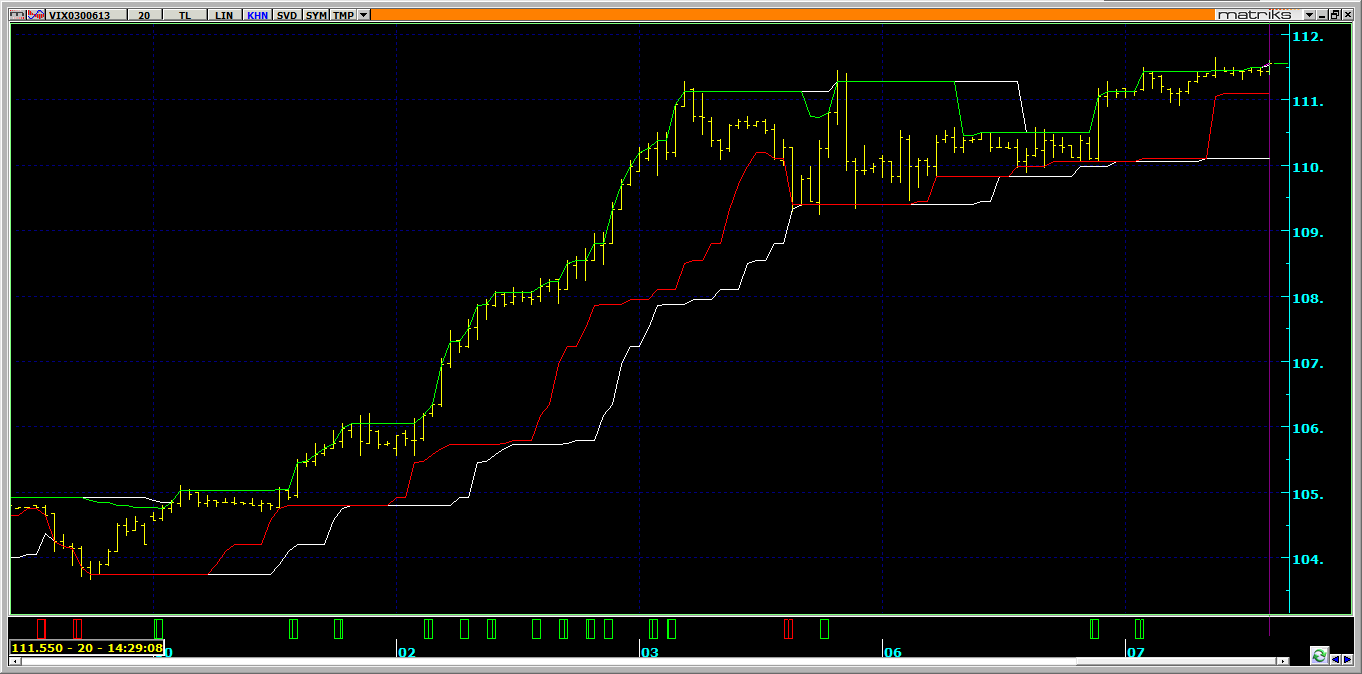Toggle the KHN button
Image resolution: width=1362 pixels, height=674 pixels.
point(257,15)
